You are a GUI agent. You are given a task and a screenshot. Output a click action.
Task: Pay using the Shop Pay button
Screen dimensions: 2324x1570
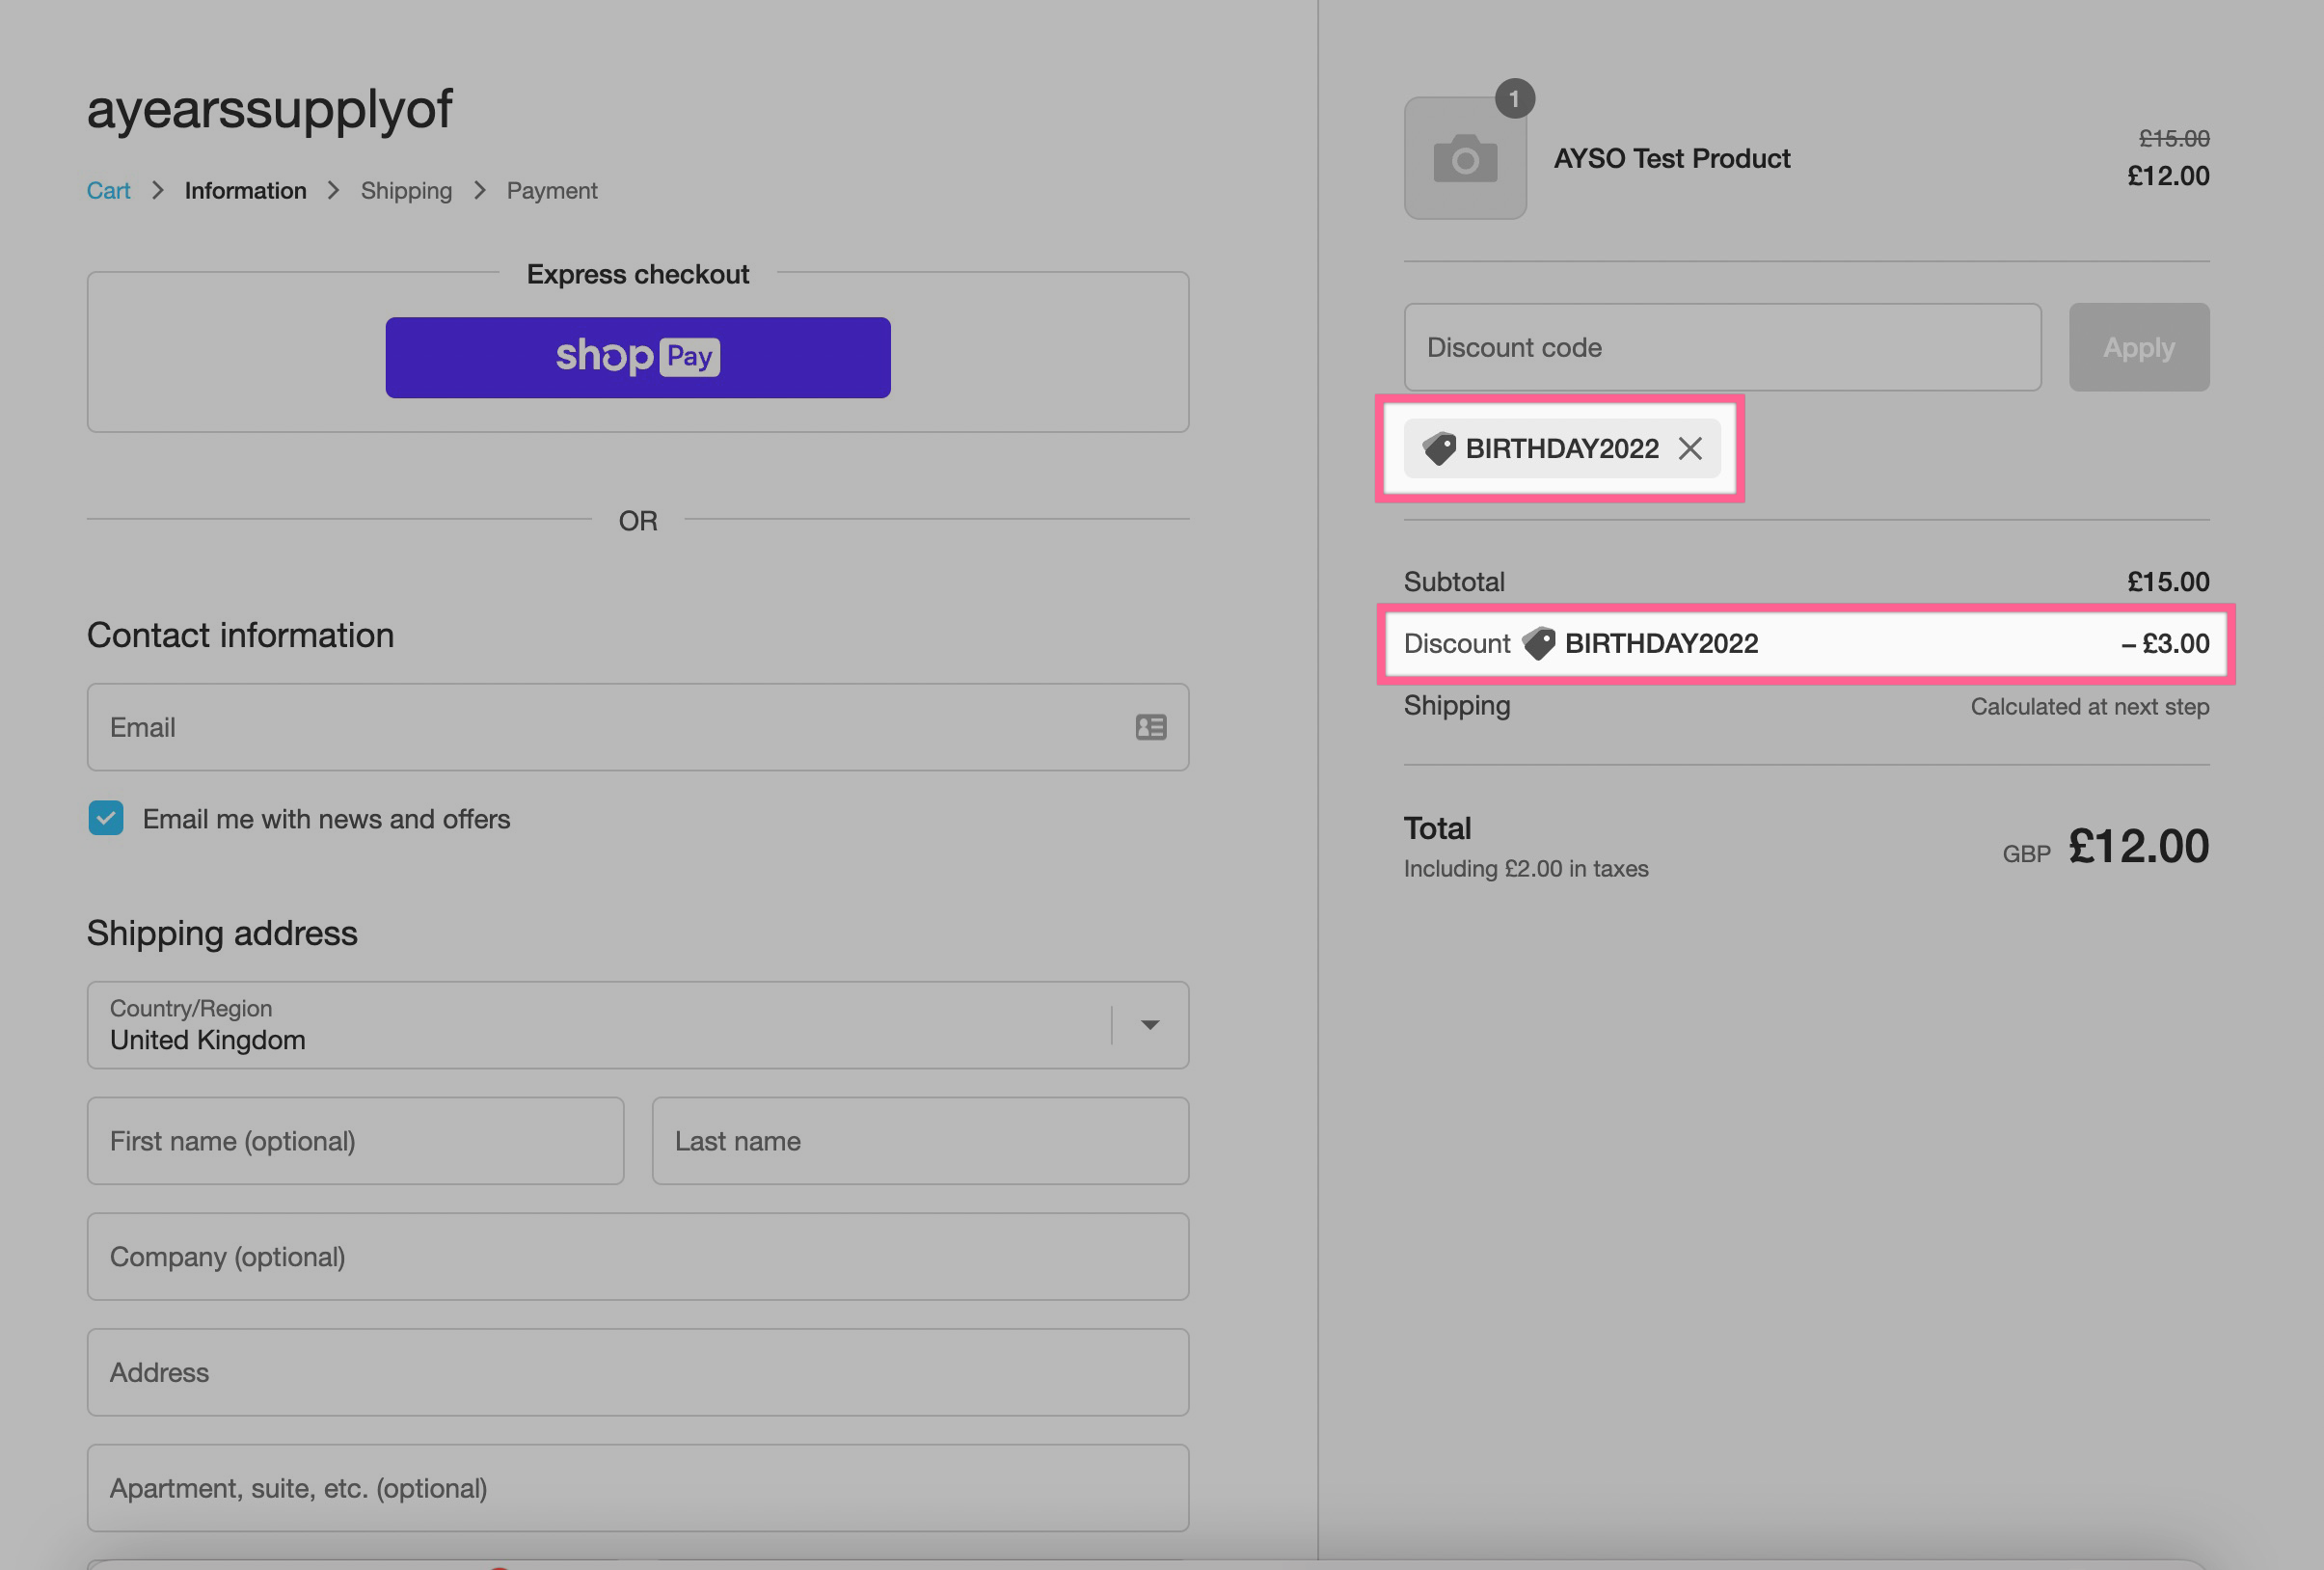[x=637, y=357]
